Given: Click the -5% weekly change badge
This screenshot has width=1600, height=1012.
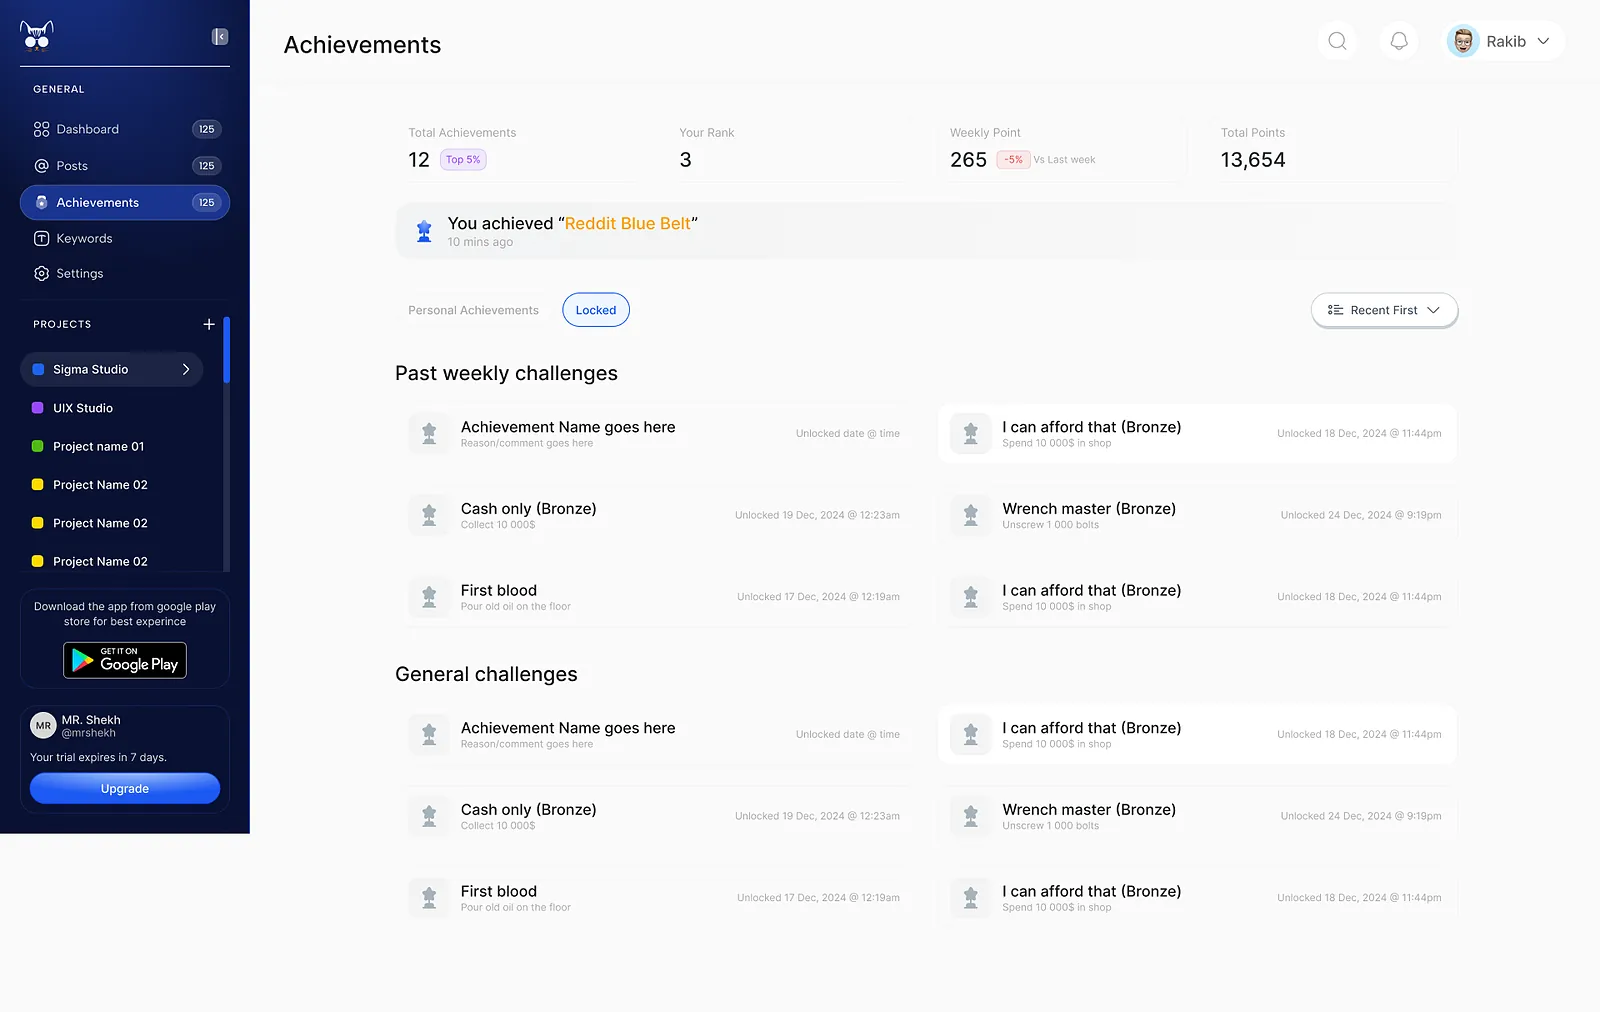Looking at the screenshot, I should (1014, 160).
